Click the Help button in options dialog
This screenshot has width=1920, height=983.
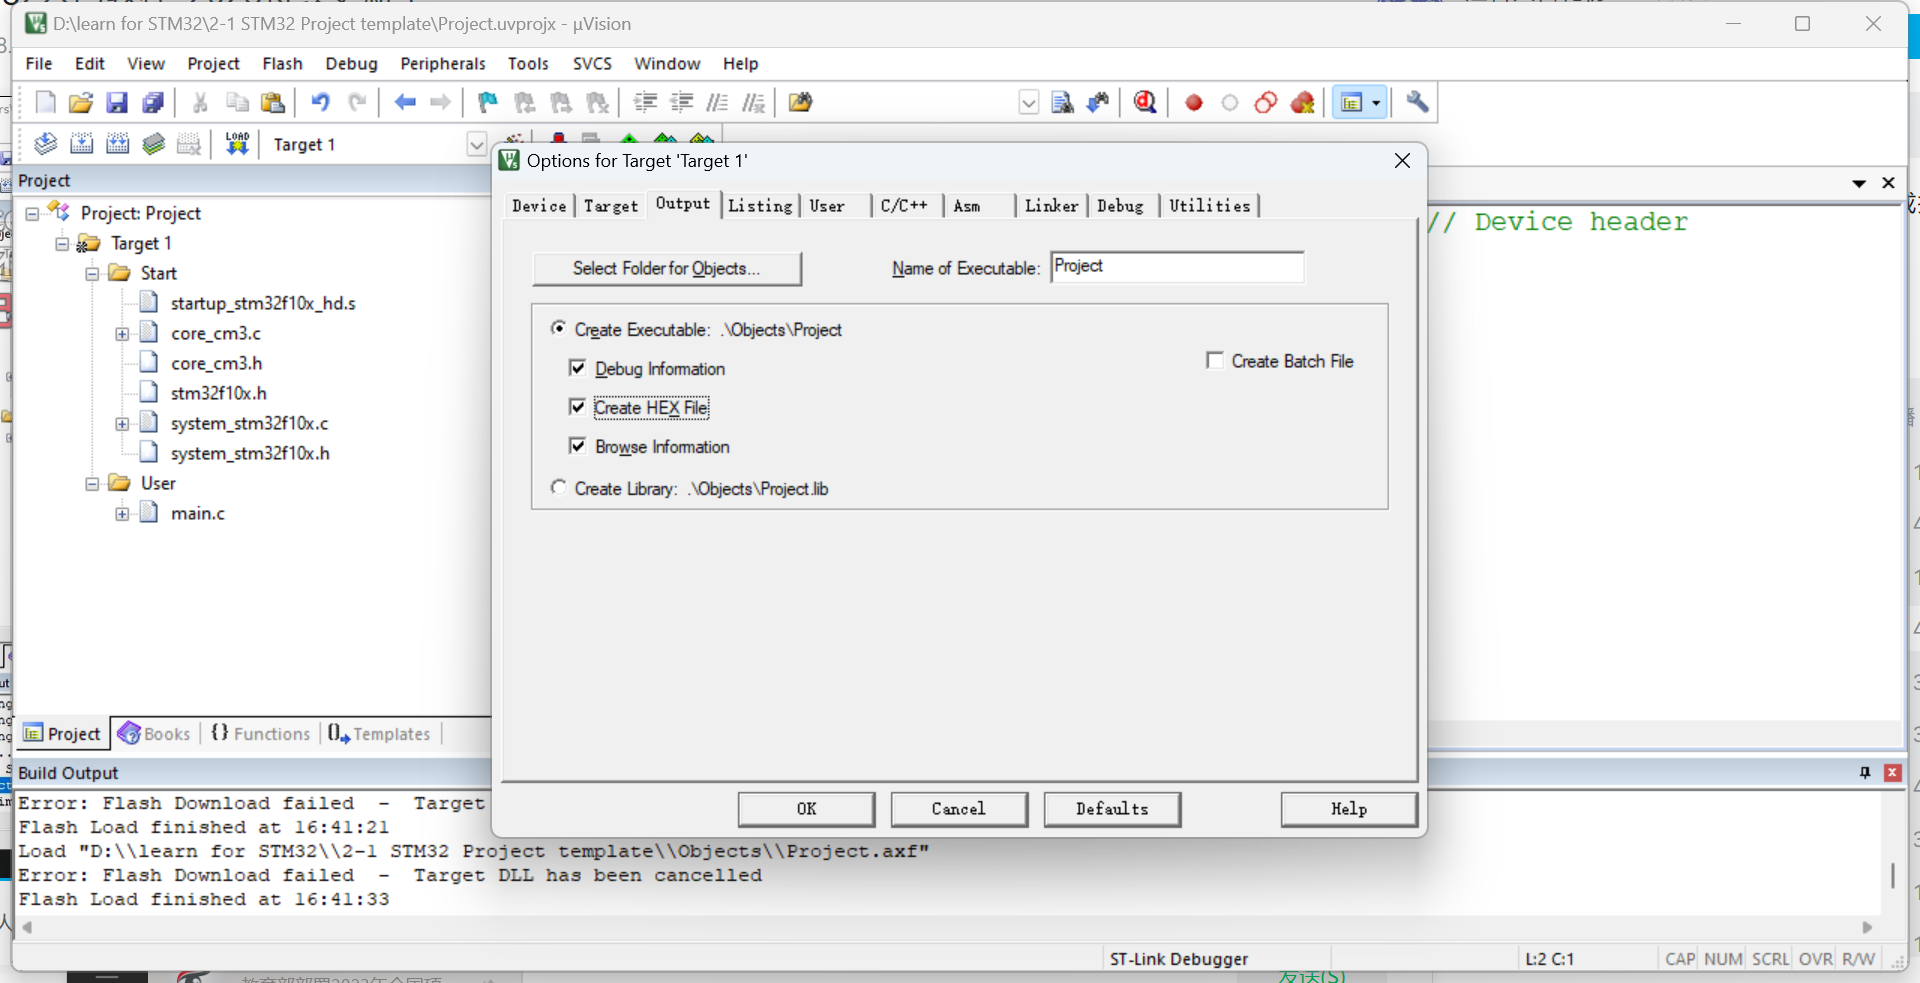click(1349, 809)
